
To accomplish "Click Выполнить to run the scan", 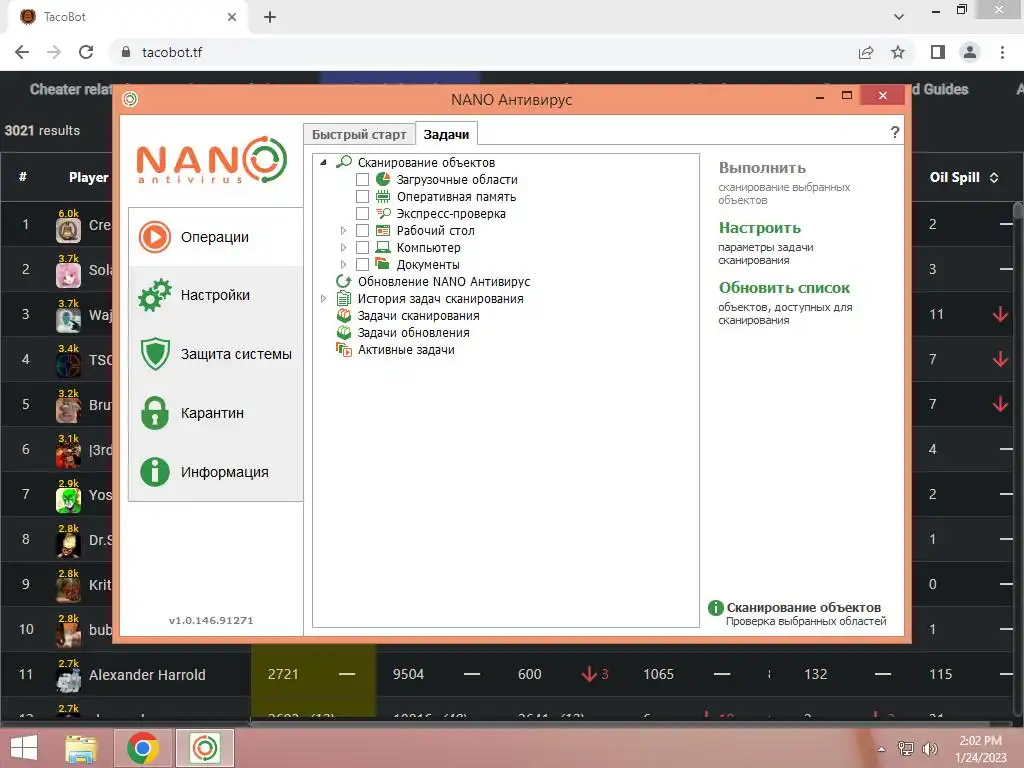I will 762,168.
